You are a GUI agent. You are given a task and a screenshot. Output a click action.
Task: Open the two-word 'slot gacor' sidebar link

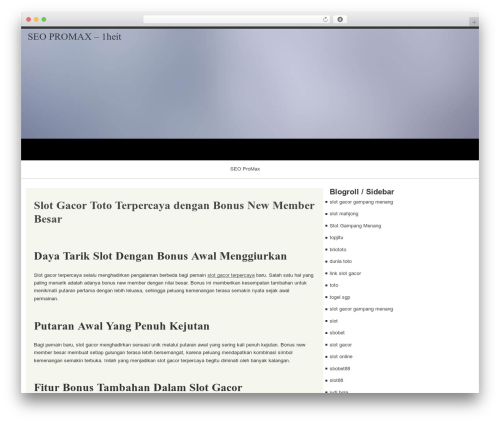click(x=340, y=345)
